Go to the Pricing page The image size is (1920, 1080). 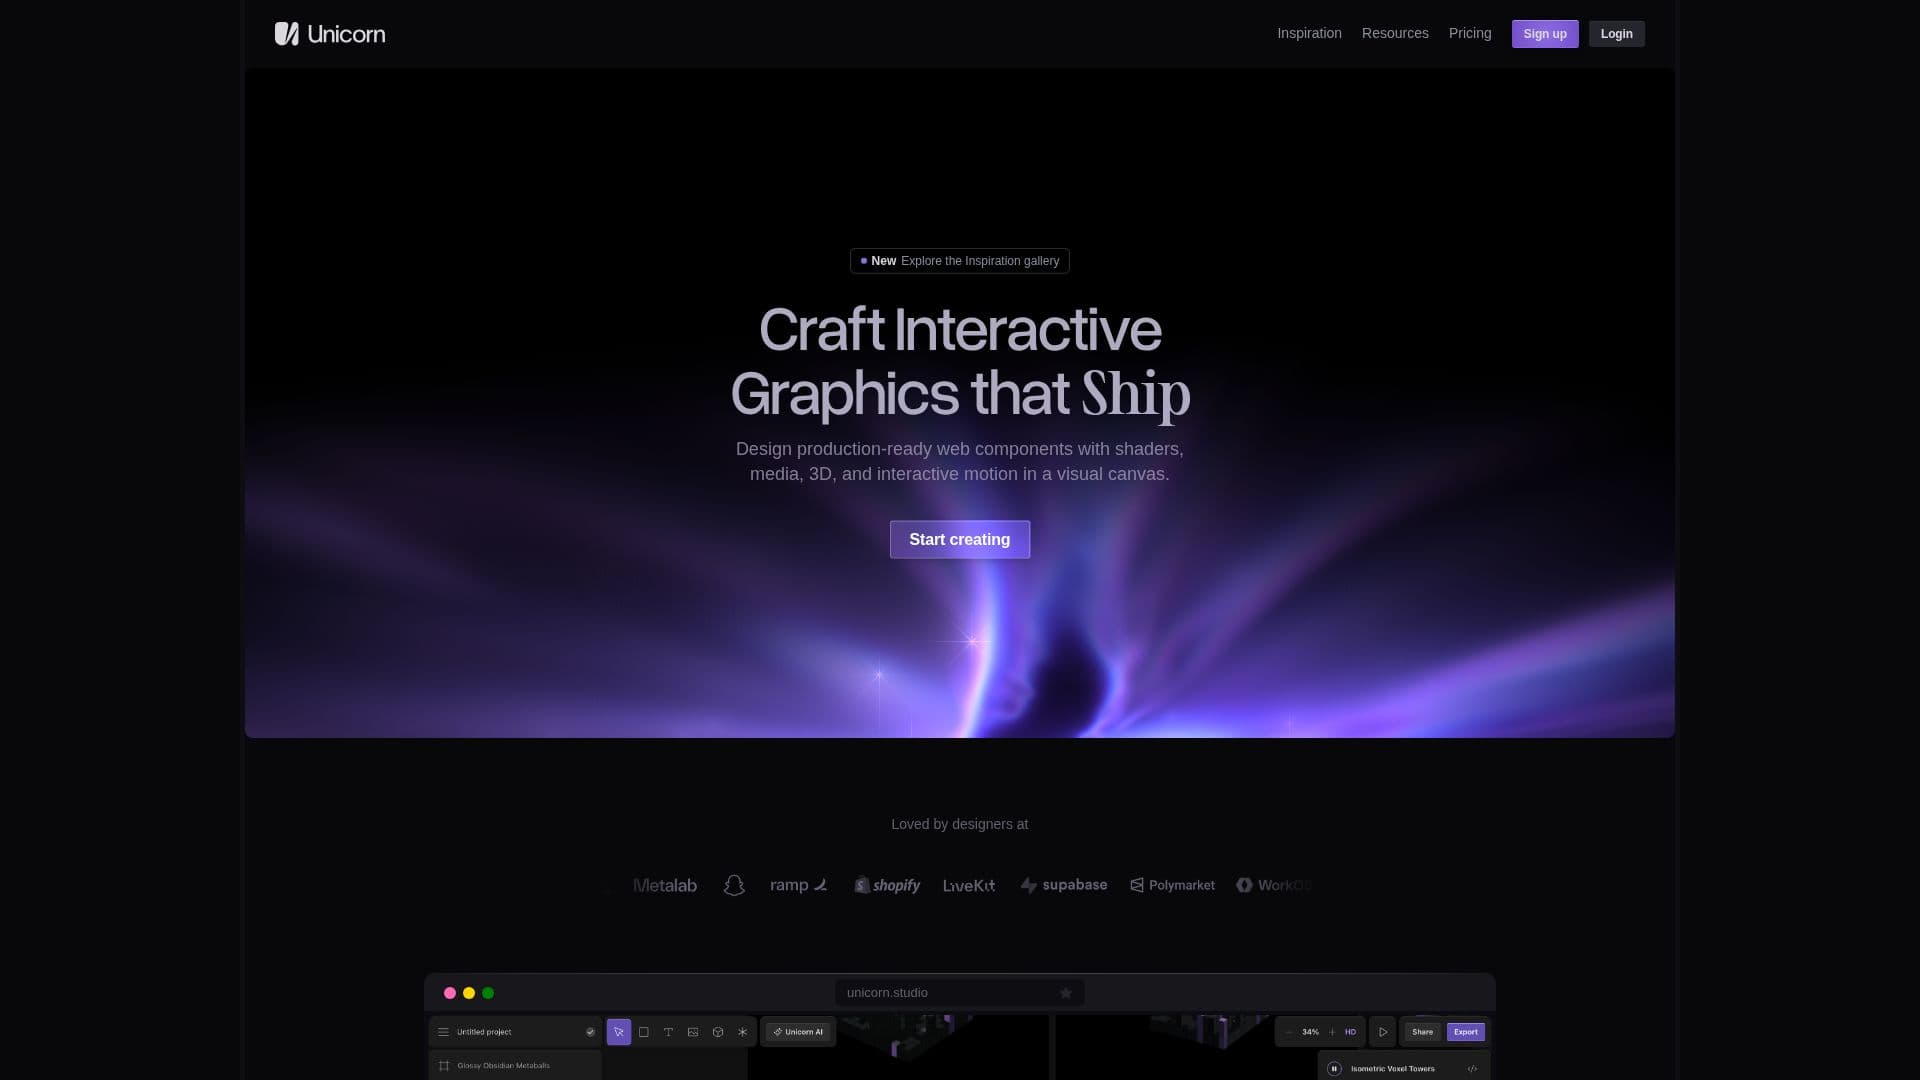[1470, 33]
